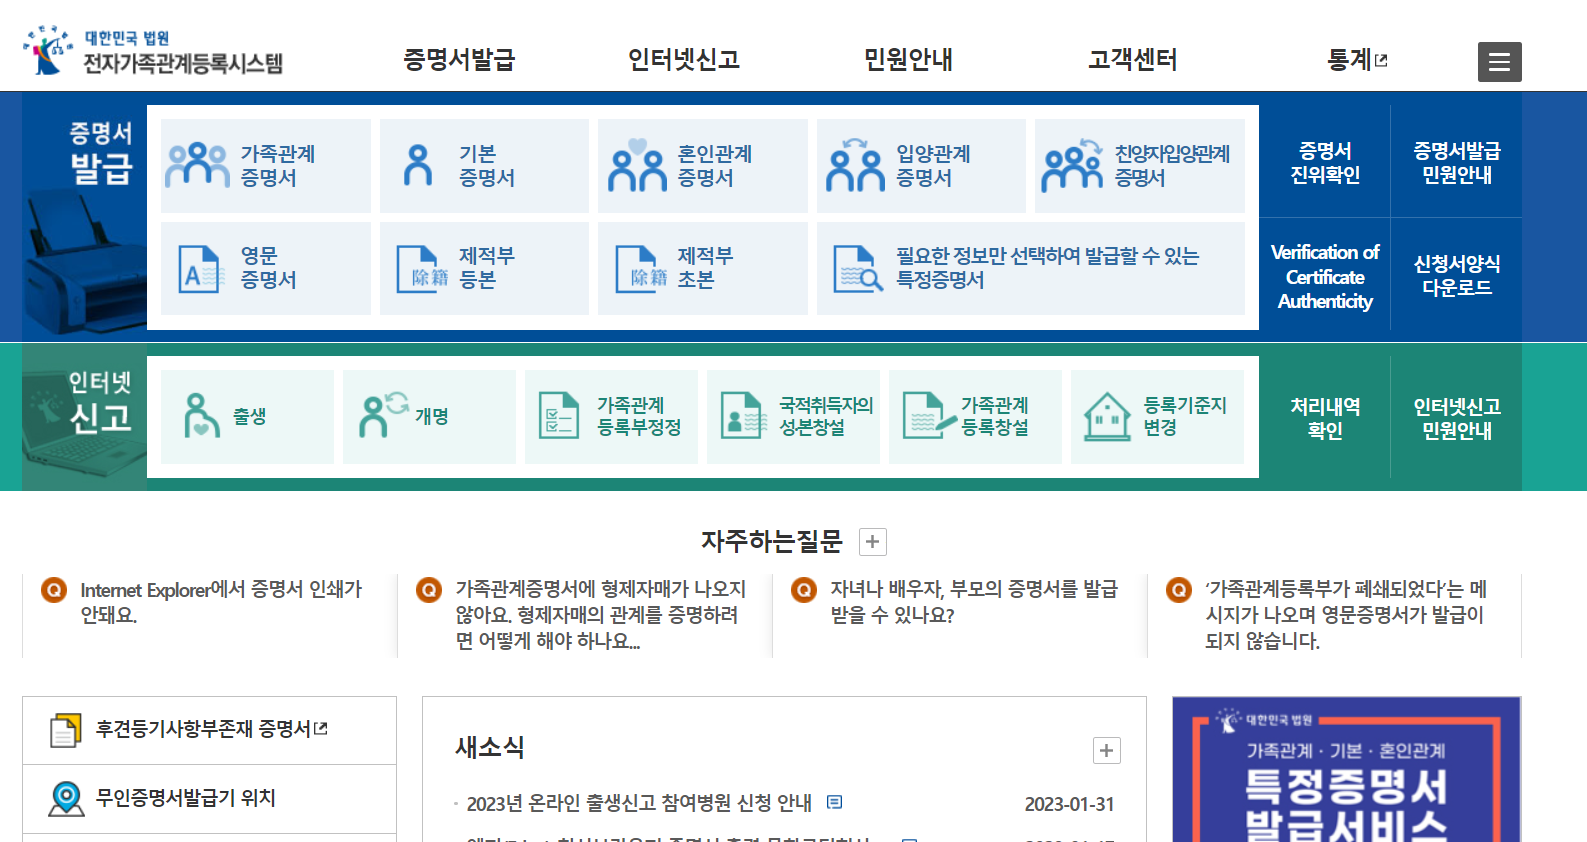Open FAQ about 형제자매 on certificate

pos(601,615)
